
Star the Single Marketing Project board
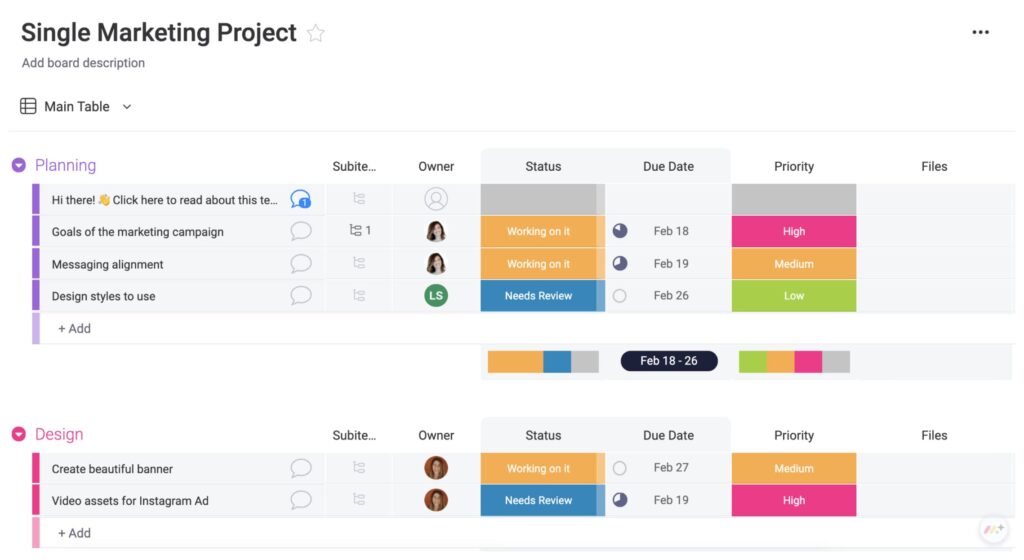tap(315, 33)
